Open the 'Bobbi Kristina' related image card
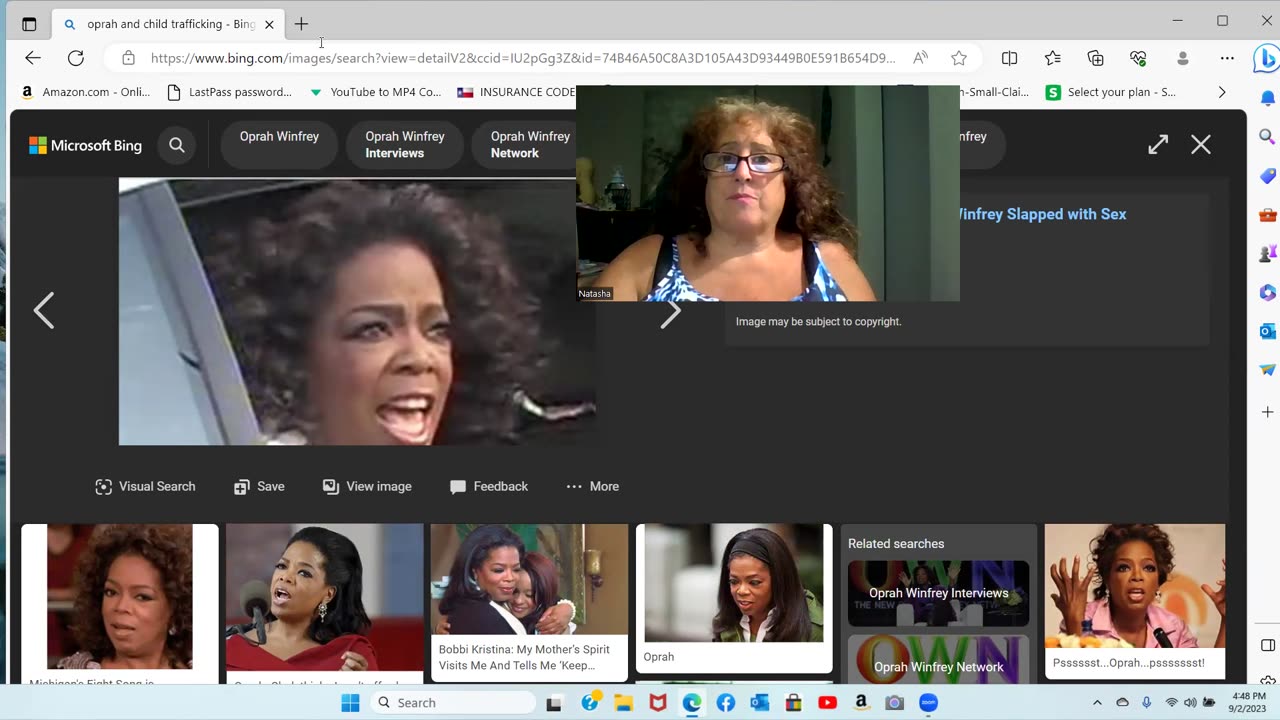1280x720 pixels. (529, 602)
